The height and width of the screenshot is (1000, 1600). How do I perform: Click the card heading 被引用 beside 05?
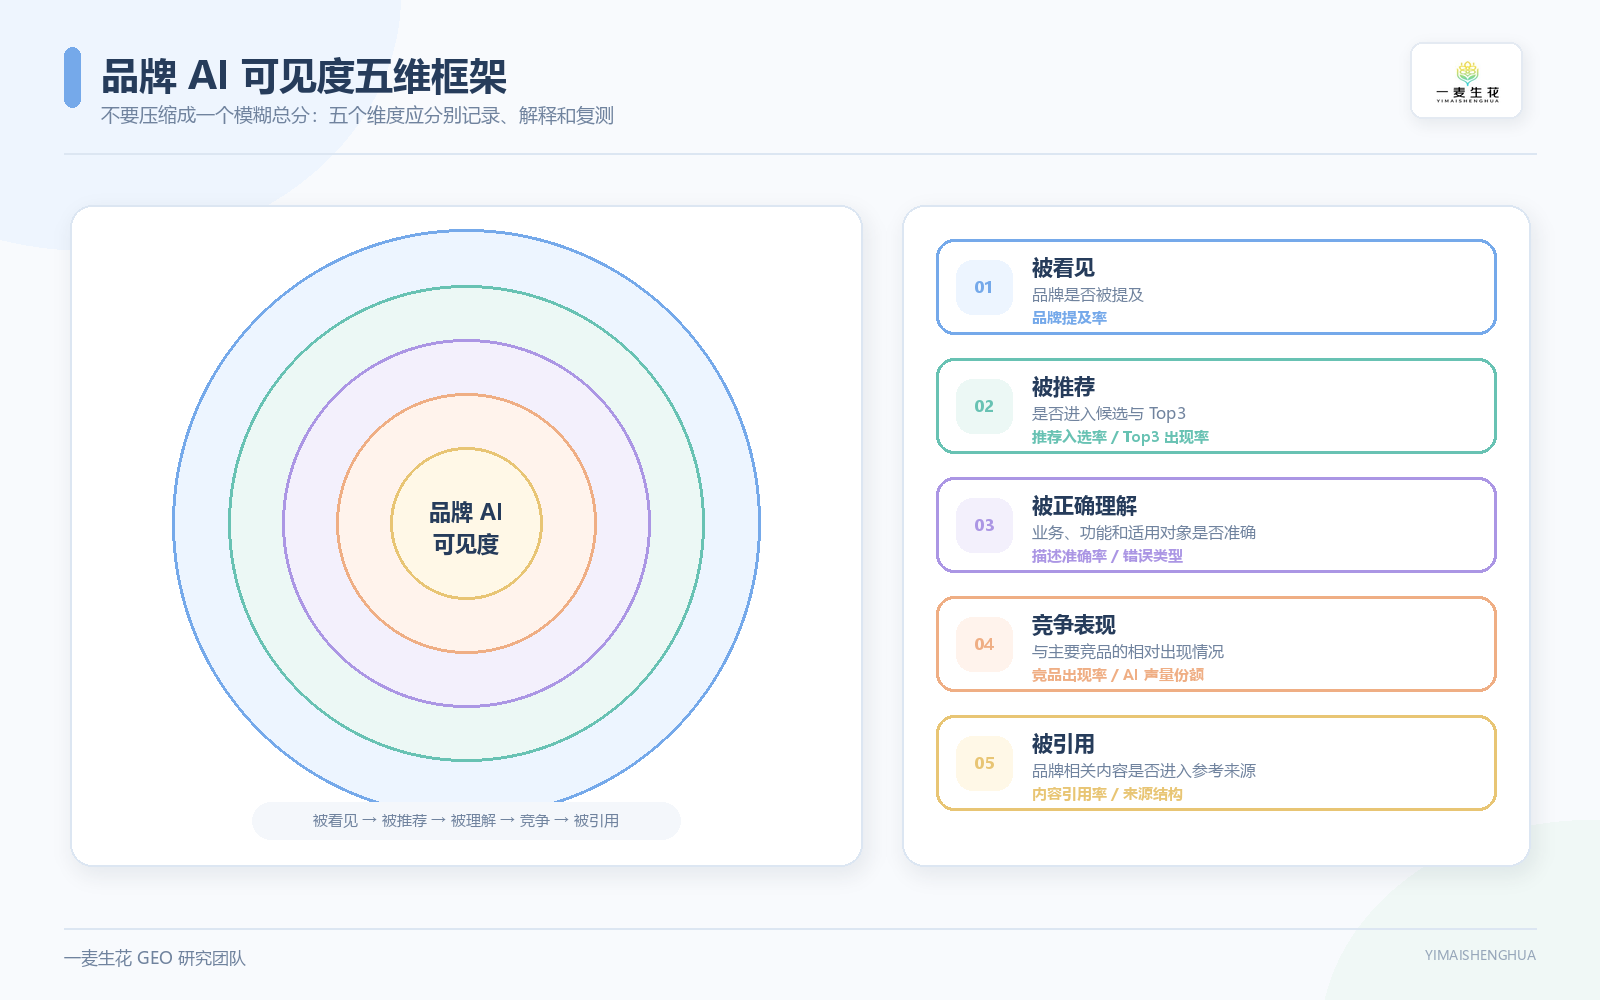(x=1063, y=744)
